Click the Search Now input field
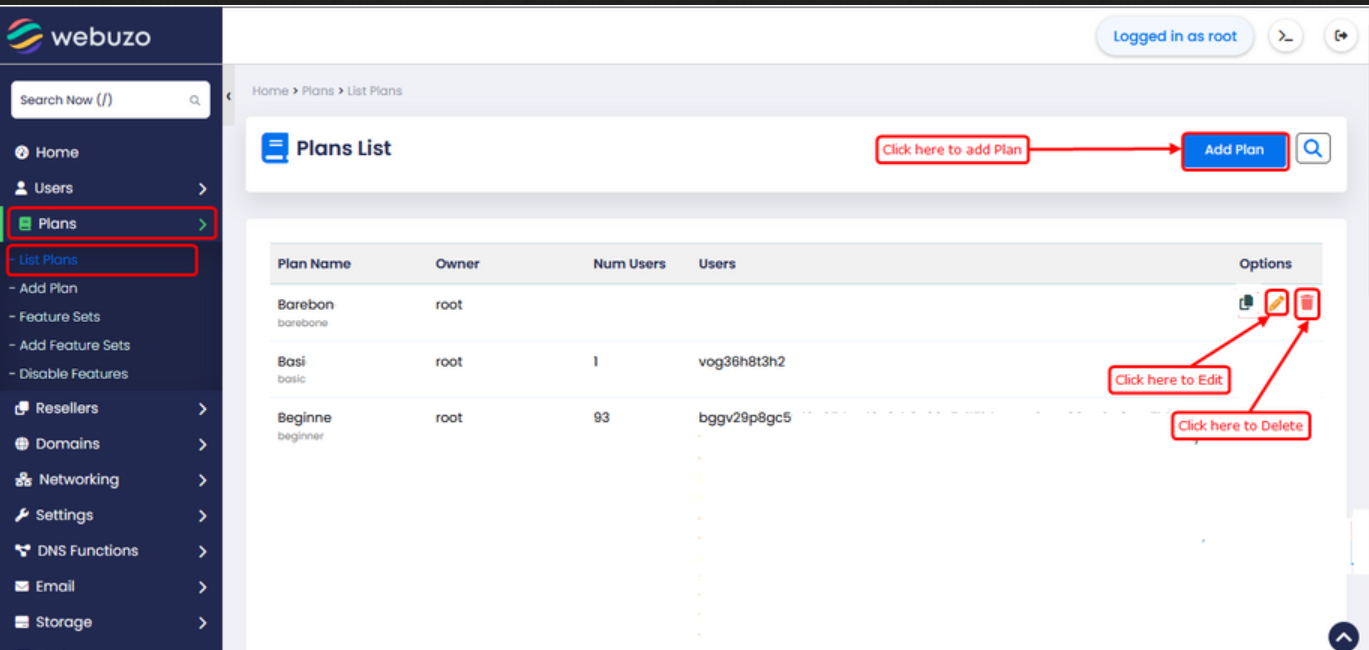This screenshot has height=650, width=1369. 100,100
